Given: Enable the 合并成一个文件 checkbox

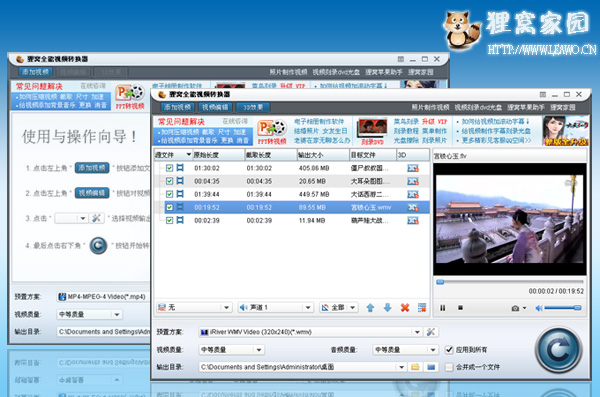Looking at the screenshot, I should [x=449, y=367].
